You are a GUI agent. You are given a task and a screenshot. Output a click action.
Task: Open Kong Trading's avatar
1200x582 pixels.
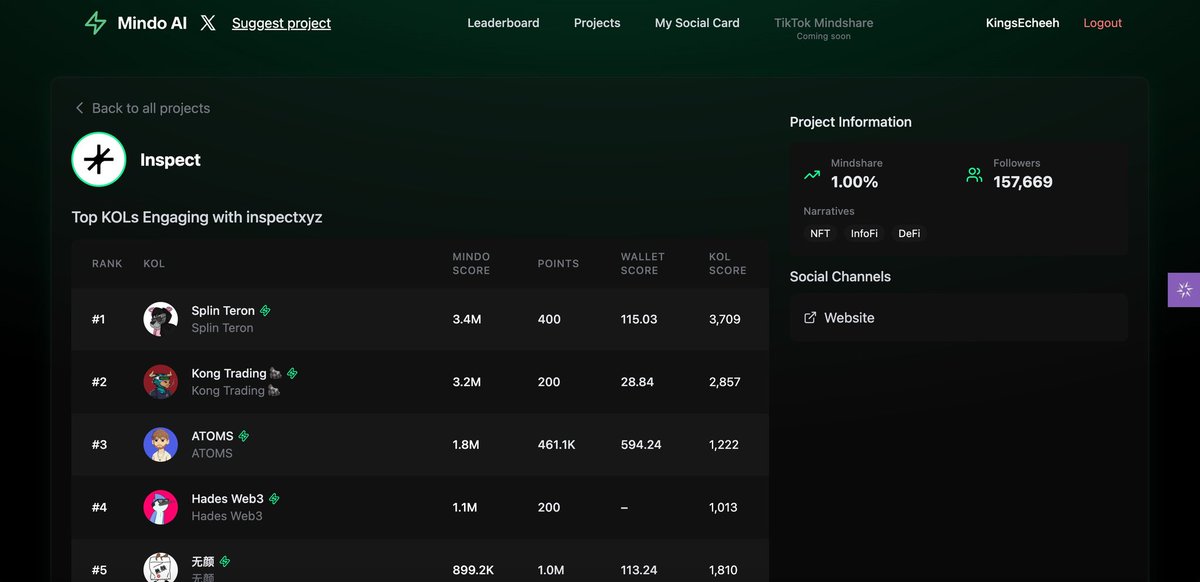[x=161, y=382]
